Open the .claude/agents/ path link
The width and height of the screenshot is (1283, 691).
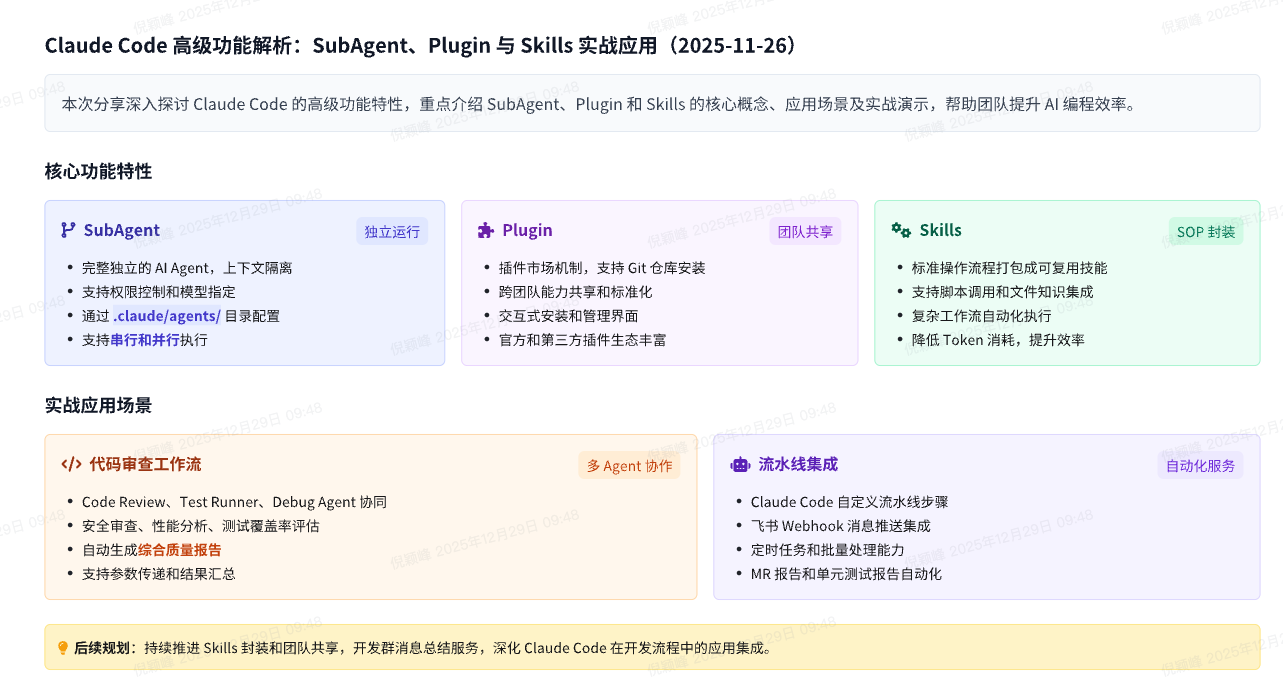pyautogui.click(x=167, y=316)
